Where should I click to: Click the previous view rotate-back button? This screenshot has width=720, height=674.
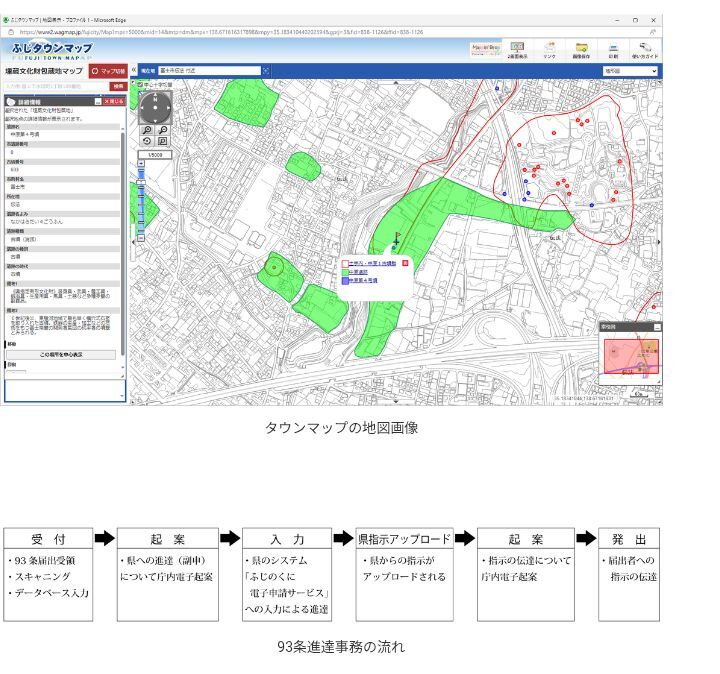pyautogui.click(x=147, y=141)
